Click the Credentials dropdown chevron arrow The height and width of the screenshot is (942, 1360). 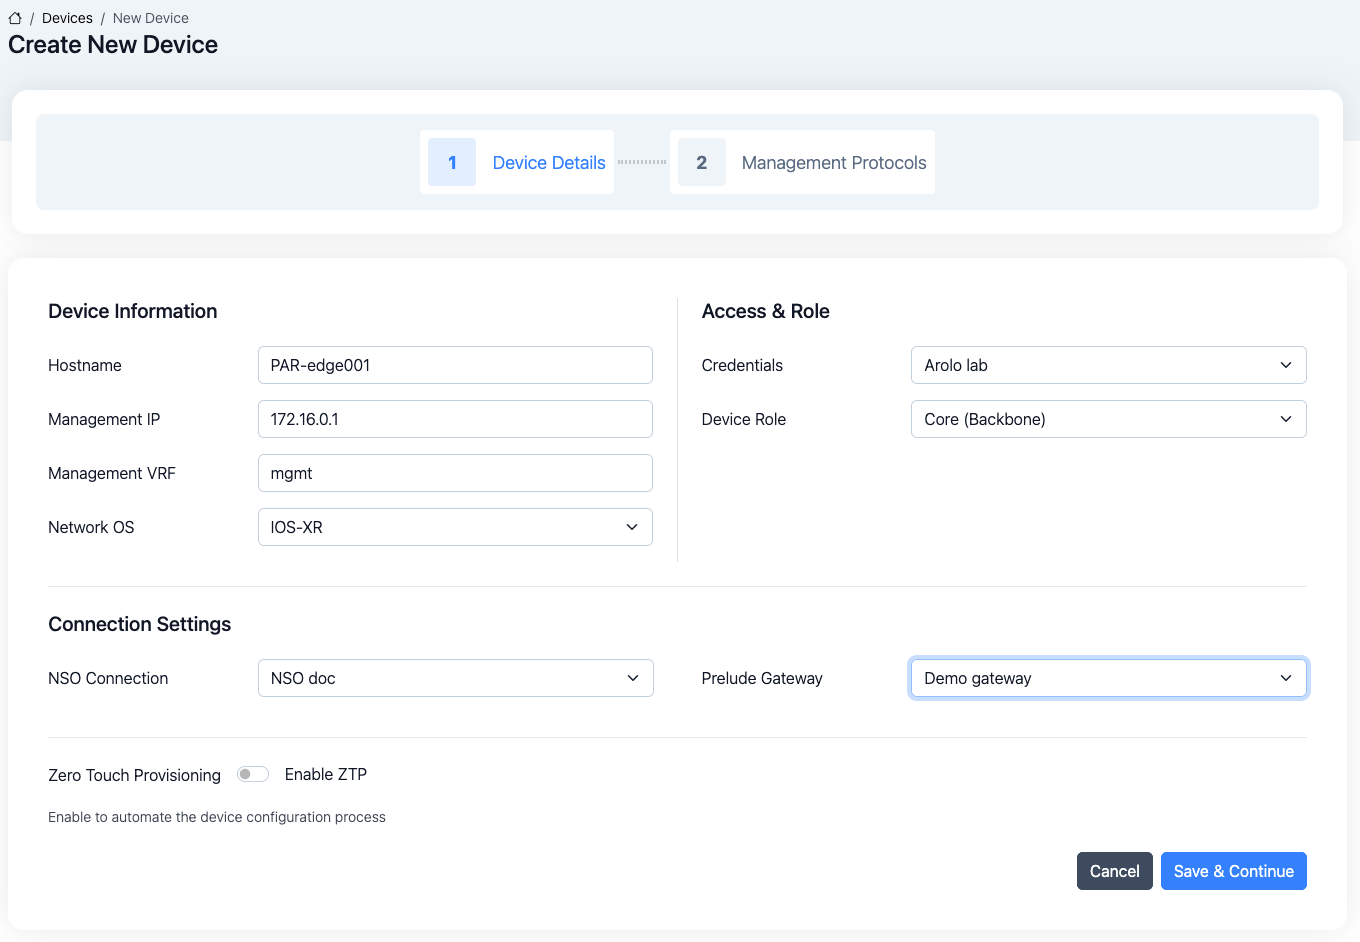(x=1286, y=365)
